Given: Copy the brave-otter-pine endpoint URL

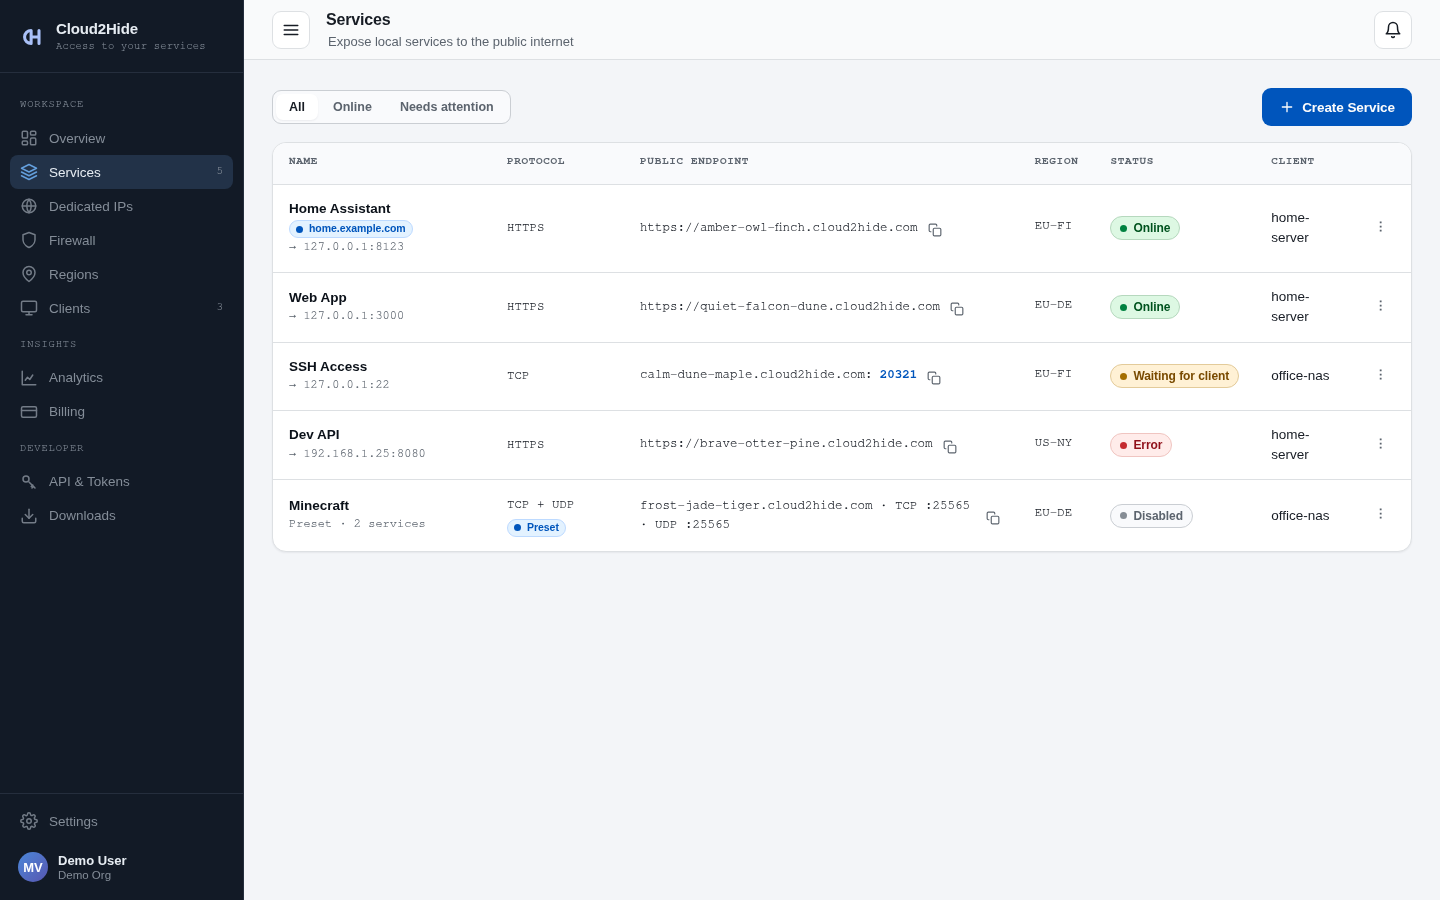Looking at the screenshot, I should [x=950, y=447].
